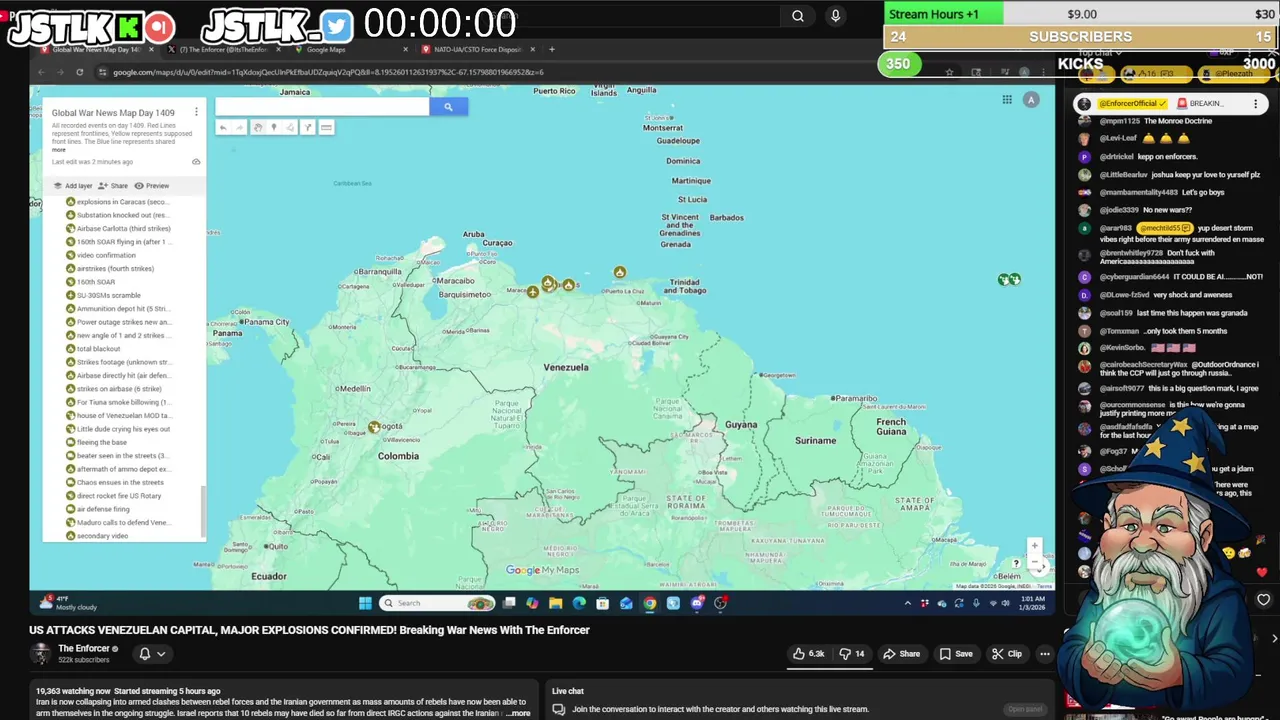Viewport: 1280px width, 720px height.
Task: Select 'Ammunition depot hit' list entry
Action: [118, 309]
